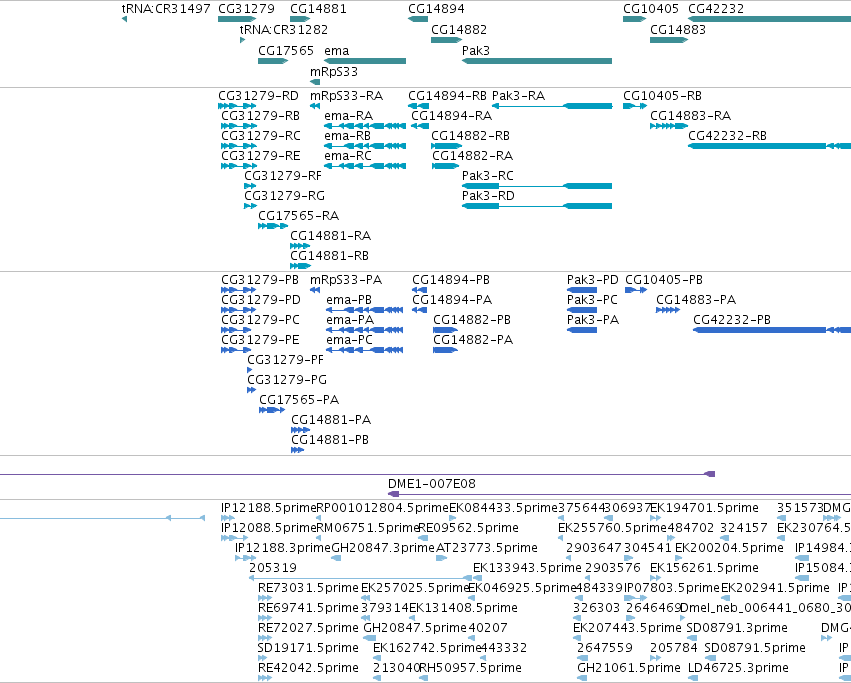Select the CG31279-RF transcript label
Viewport: 851px width, 683px height.
(x=283, y=176)
